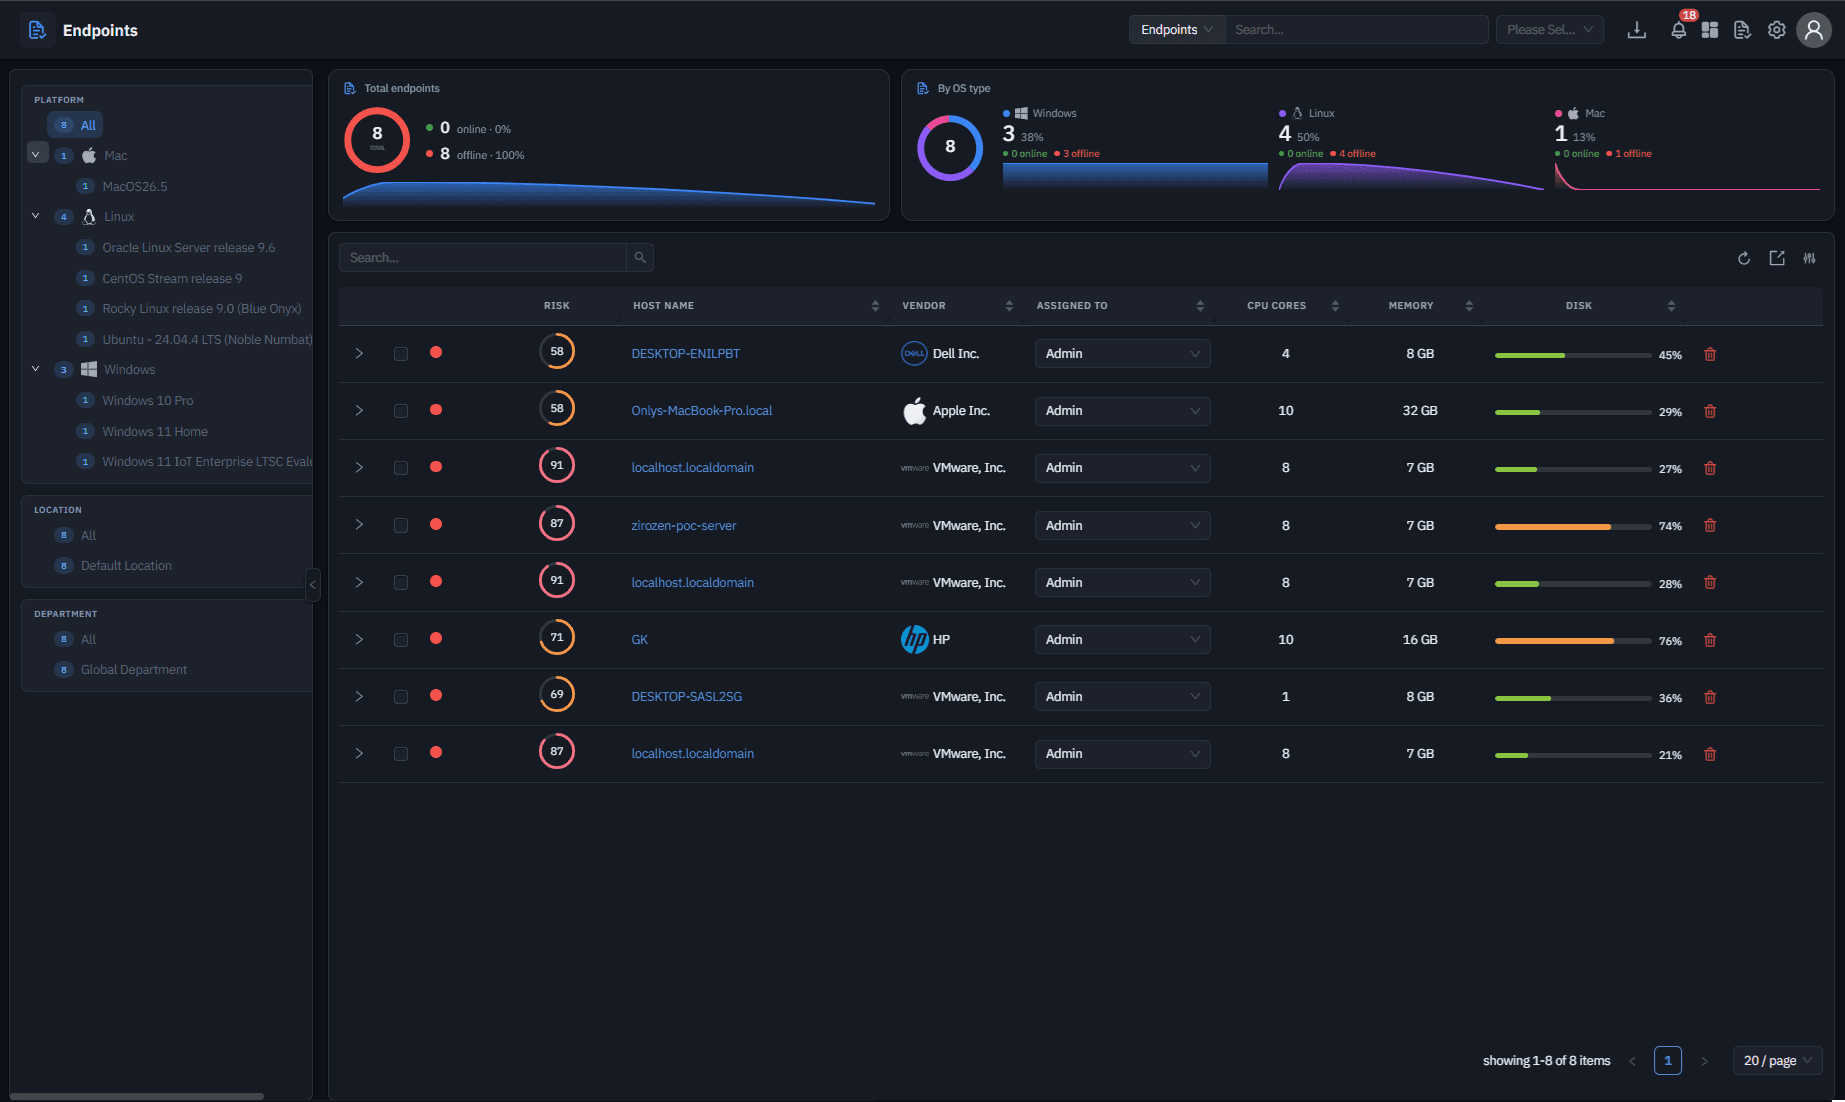Open the column filter settings icon
The image size is (1845, 1102).
[x=1810, y=258]
